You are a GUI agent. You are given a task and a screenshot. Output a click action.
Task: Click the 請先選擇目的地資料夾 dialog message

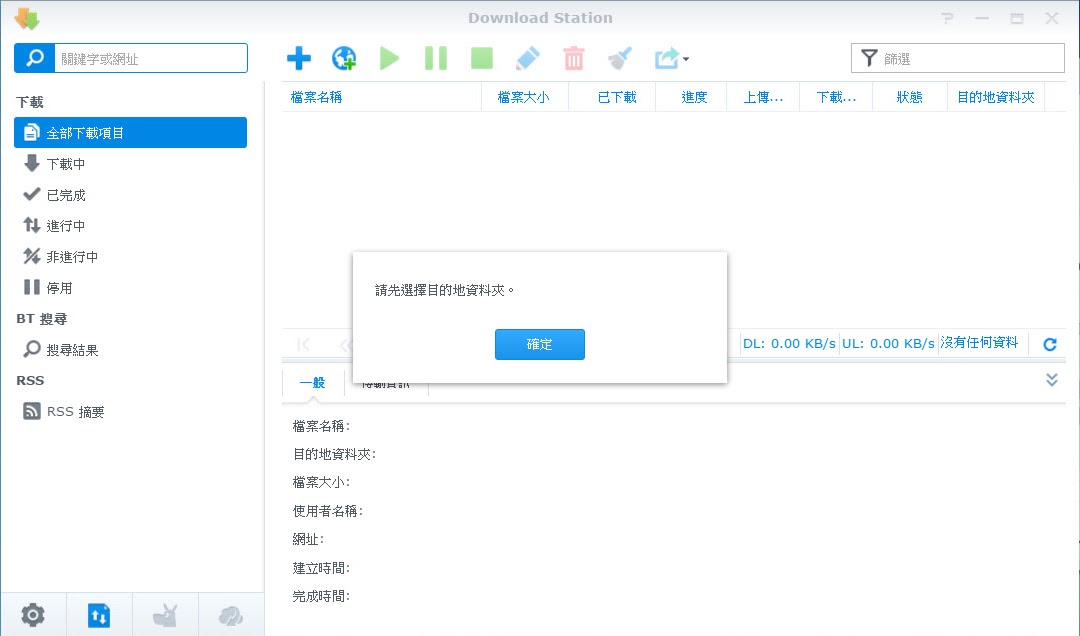[444, 290]
